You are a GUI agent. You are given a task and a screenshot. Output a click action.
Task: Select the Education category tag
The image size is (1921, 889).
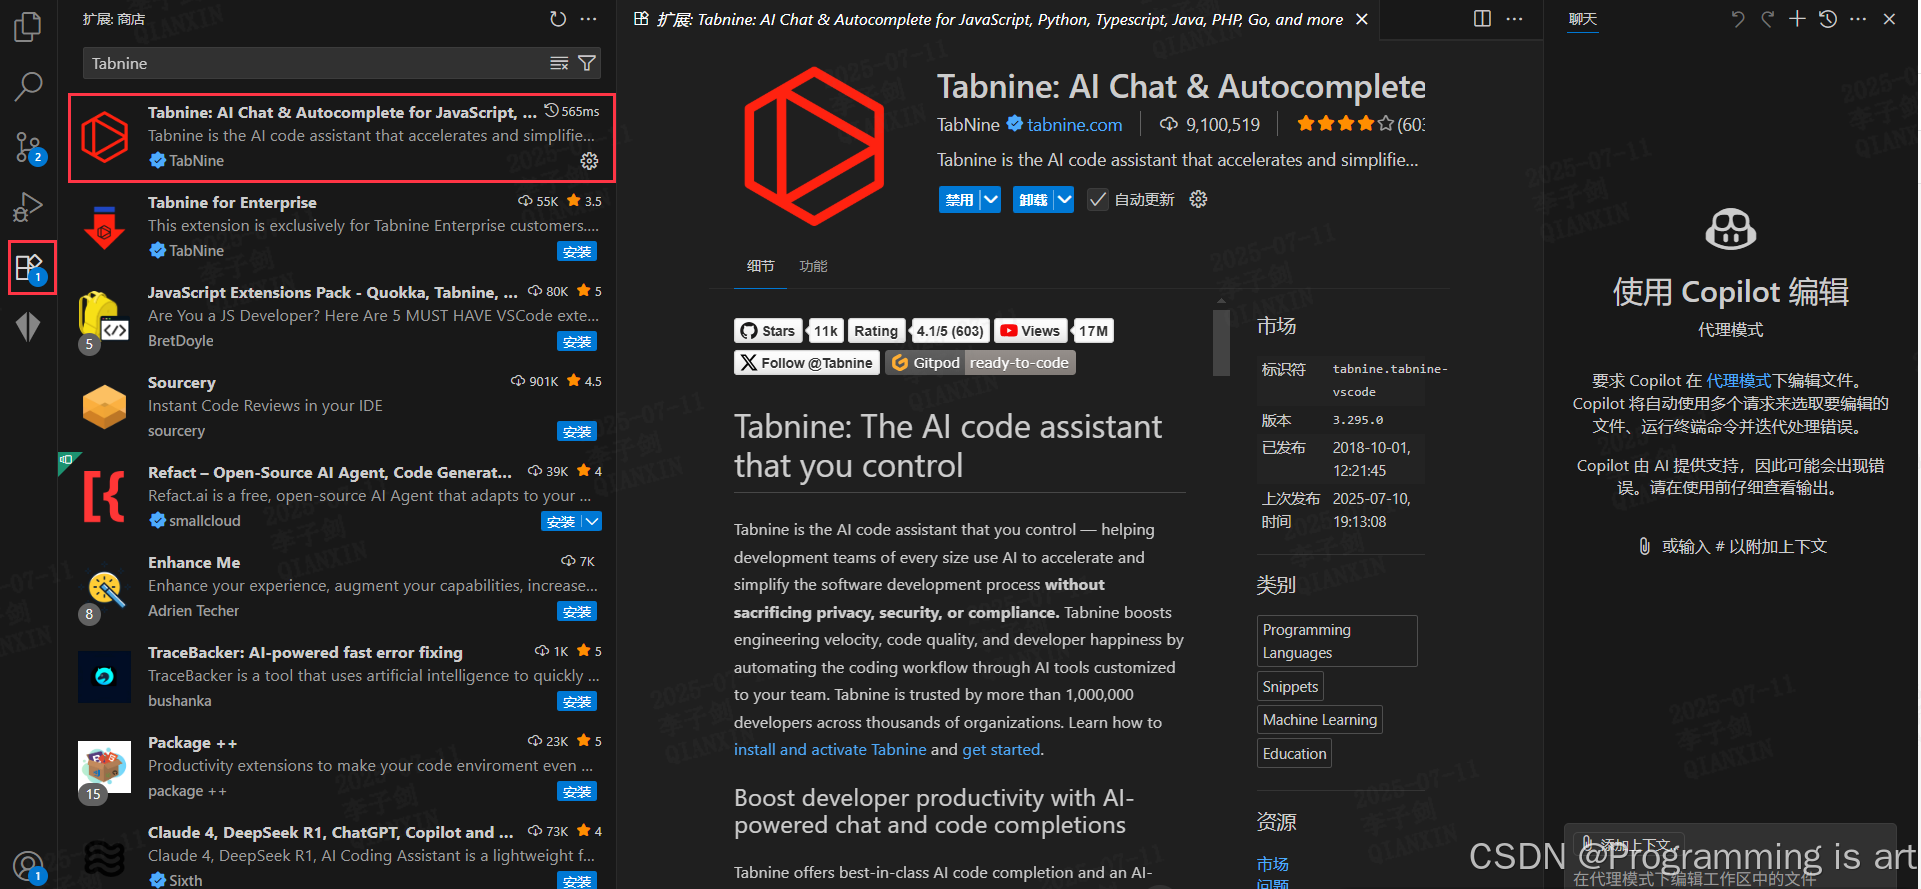coord(1294,754)
